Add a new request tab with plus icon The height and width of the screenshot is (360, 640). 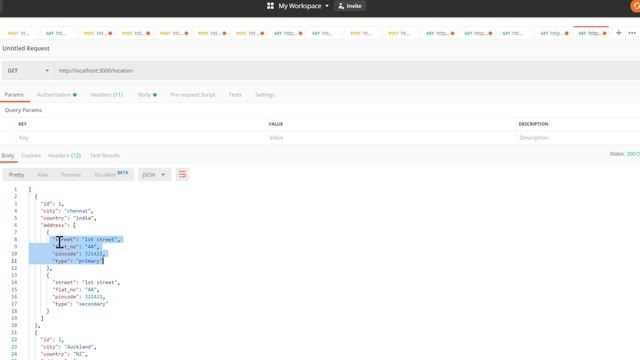click(x=618, y=33)
